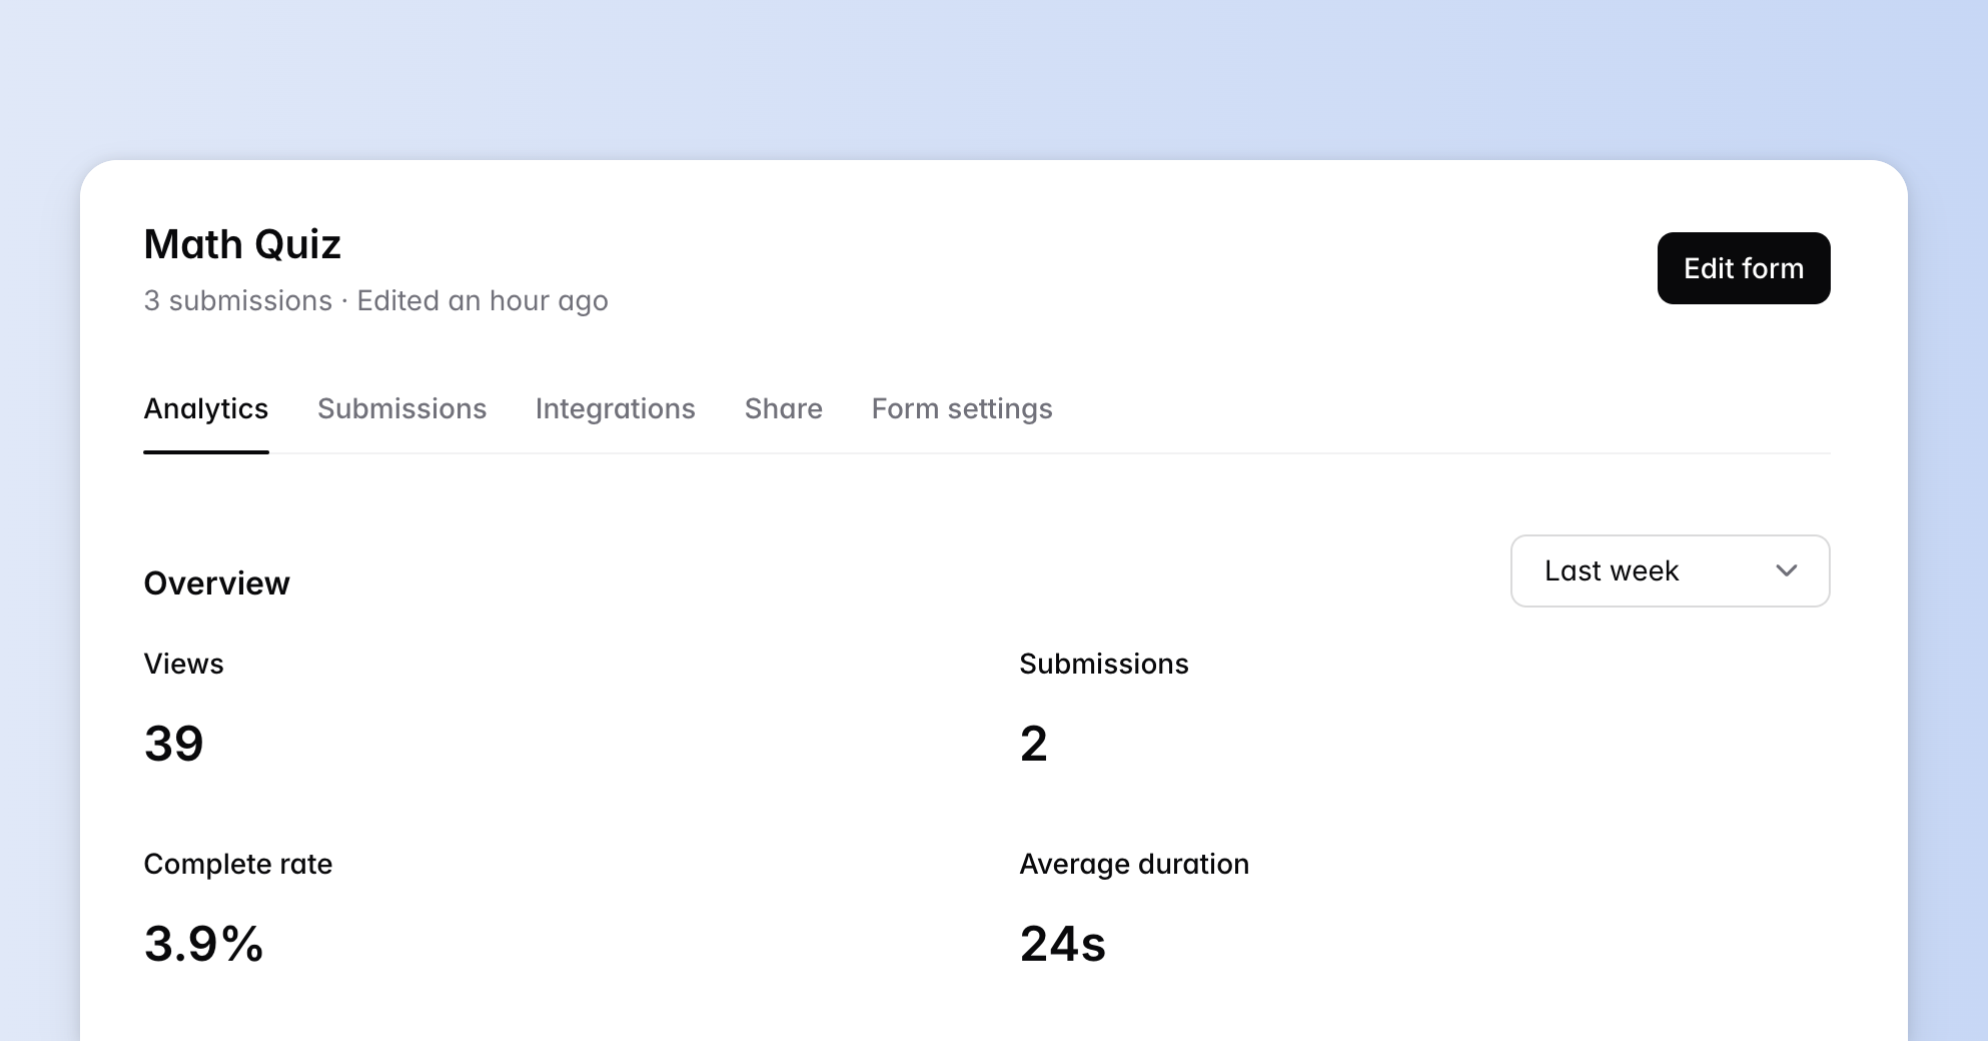This screenshot has width=1988, height=1041.
Task: Select the Views metric value 39
Action: pyautogui.click(x=174, y=742)
